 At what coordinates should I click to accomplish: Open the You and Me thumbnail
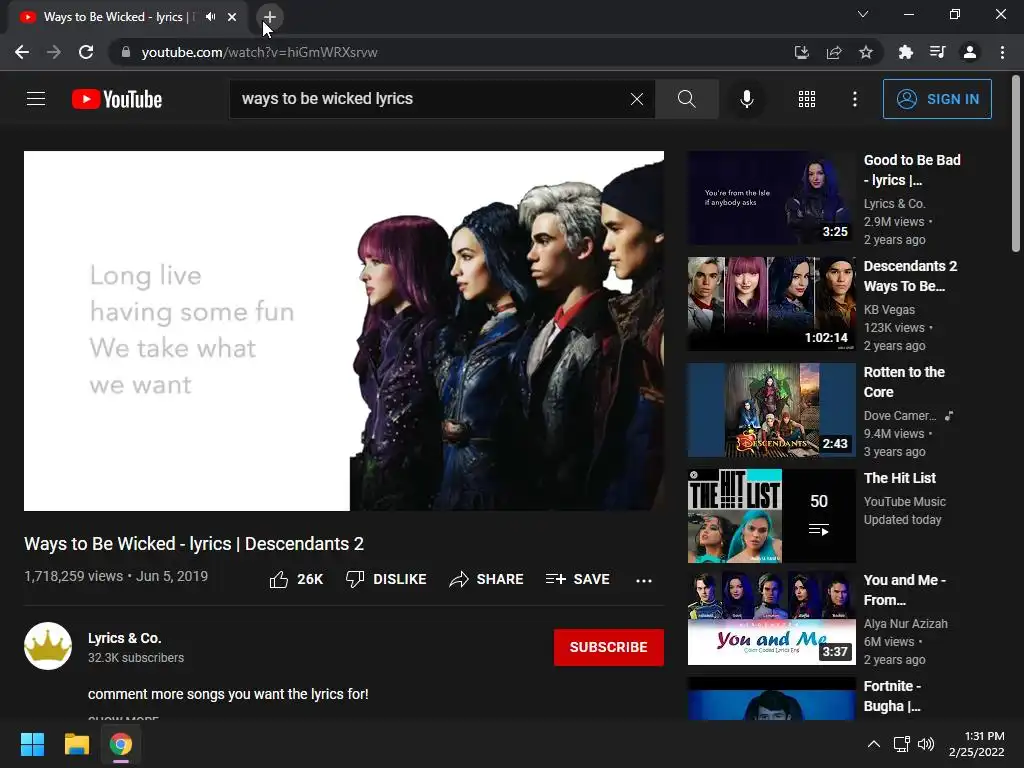(771, 618)
